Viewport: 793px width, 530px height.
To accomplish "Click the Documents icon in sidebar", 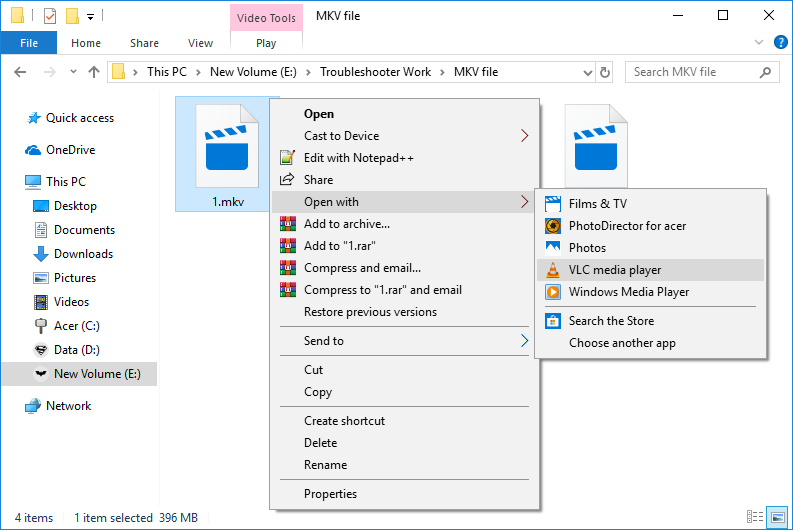I will click(x=40, y=230).
